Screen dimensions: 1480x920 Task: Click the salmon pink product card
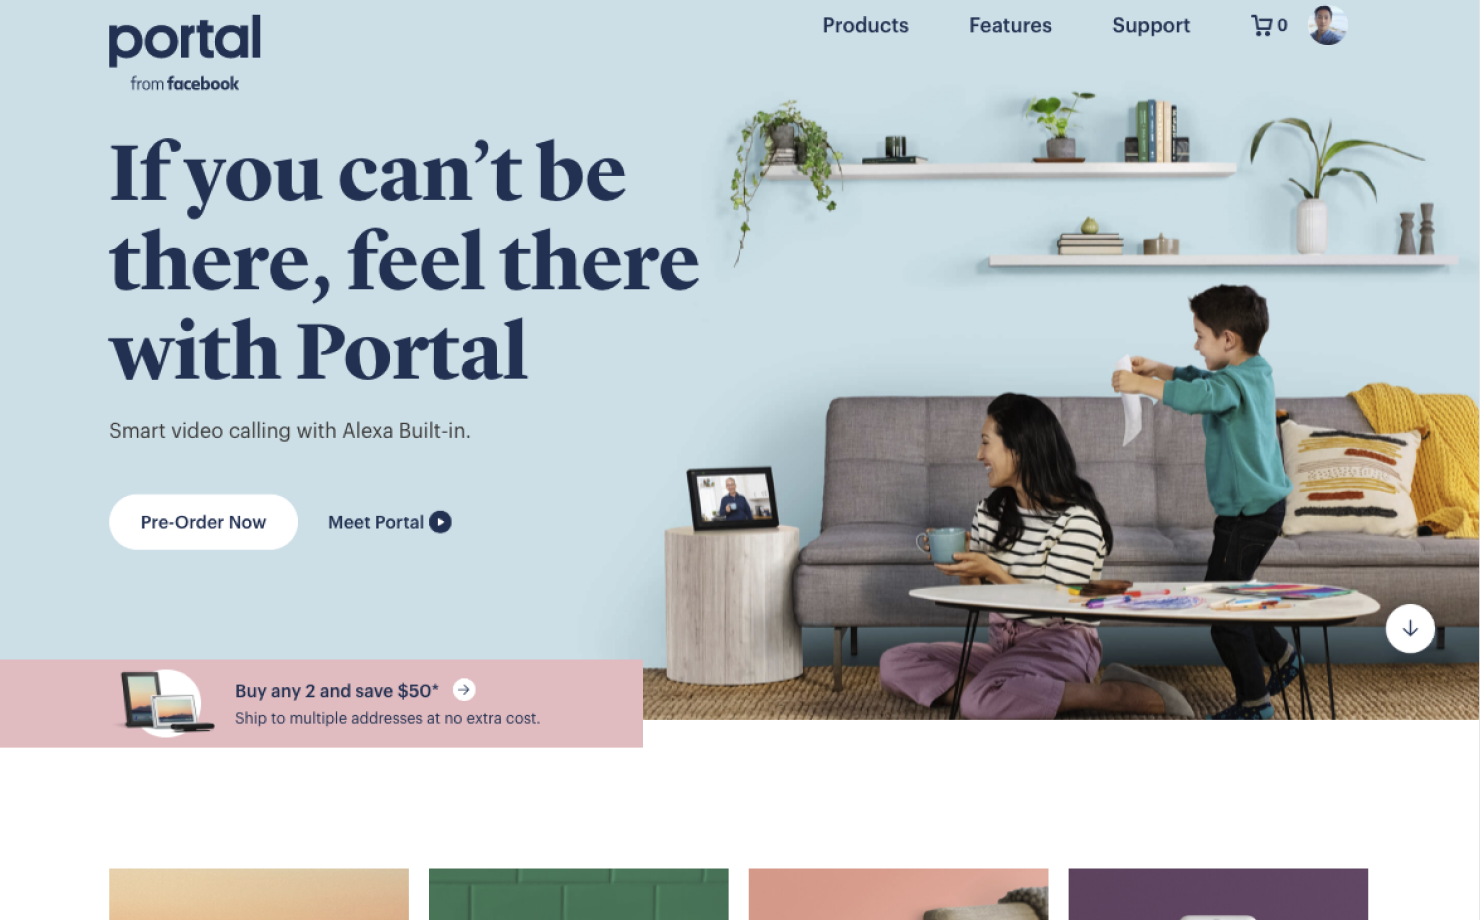898,894
